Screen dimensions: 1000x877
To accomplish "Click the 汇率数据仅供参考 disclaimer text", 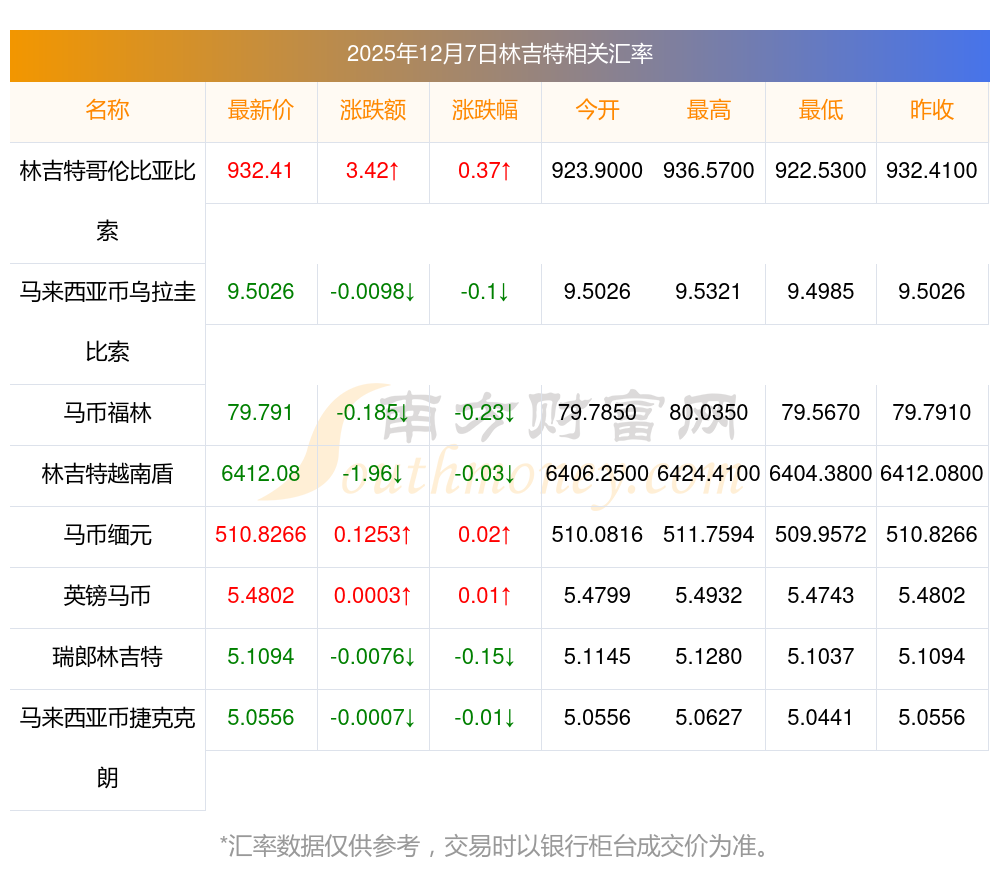I will click(x=499, y=846).
